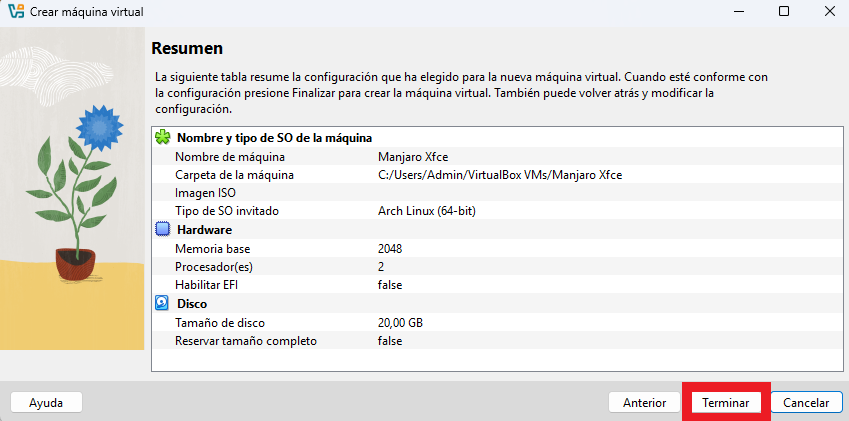Select the 'Tamaño de disco' 20,00 GB row
The height and width of the screenshot is (421, 849).
point(497,323)
